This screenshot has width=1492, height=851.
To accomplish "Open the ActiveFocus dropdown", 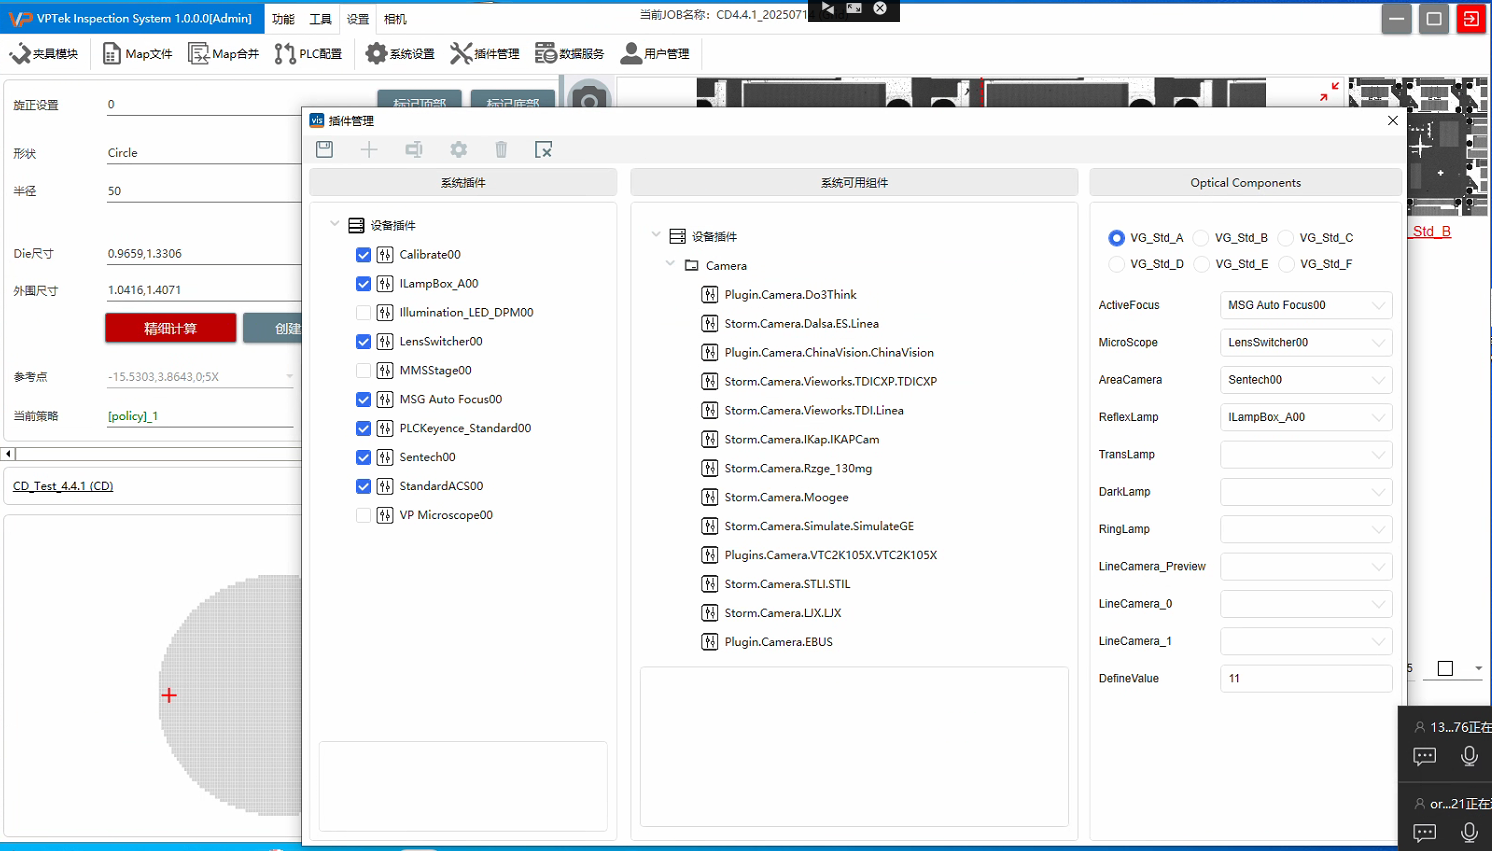I will tap(1305, 305).
